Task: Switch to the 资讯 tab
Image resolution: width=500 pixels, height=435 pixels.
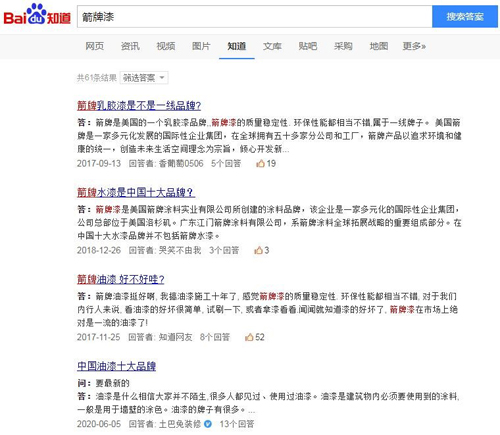Action: [130, 46]
